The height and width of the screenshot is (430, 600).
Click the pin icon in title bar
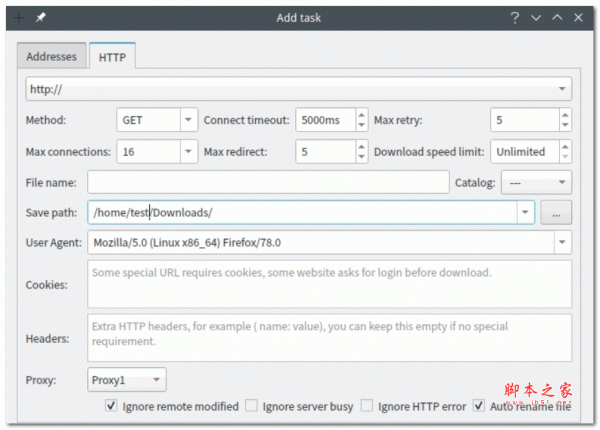point(41,18)
